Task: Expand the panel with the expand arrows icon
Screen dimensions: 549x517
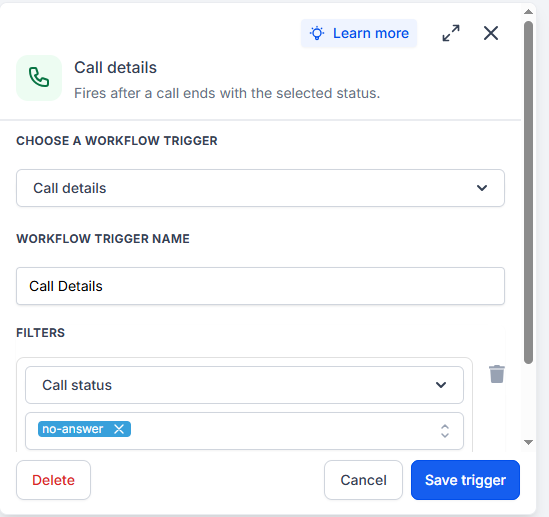Action: [x=451, y=33]
